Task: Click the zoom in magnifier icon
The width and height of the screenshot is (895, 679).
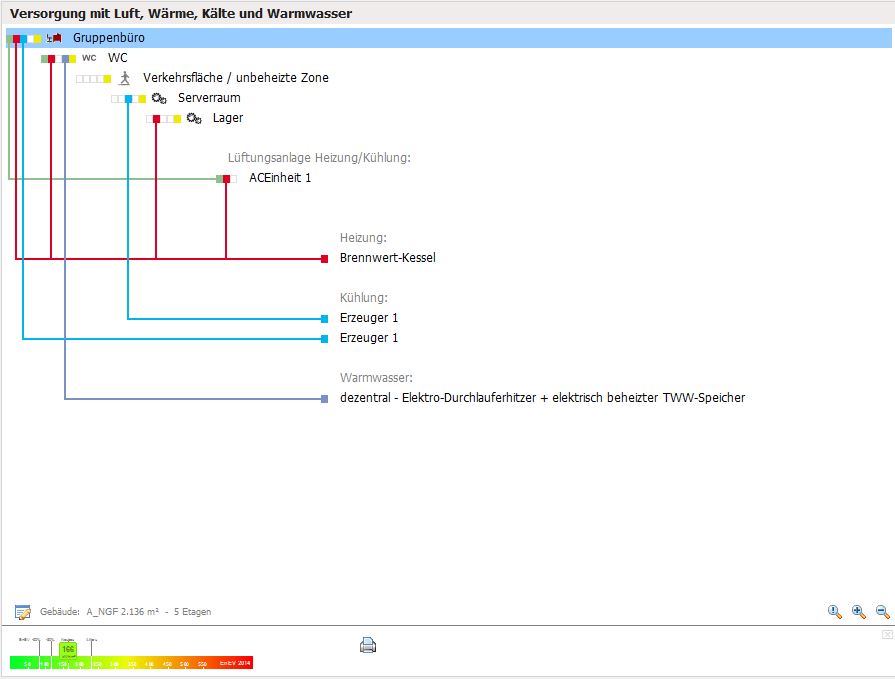Action: (858, 611)
